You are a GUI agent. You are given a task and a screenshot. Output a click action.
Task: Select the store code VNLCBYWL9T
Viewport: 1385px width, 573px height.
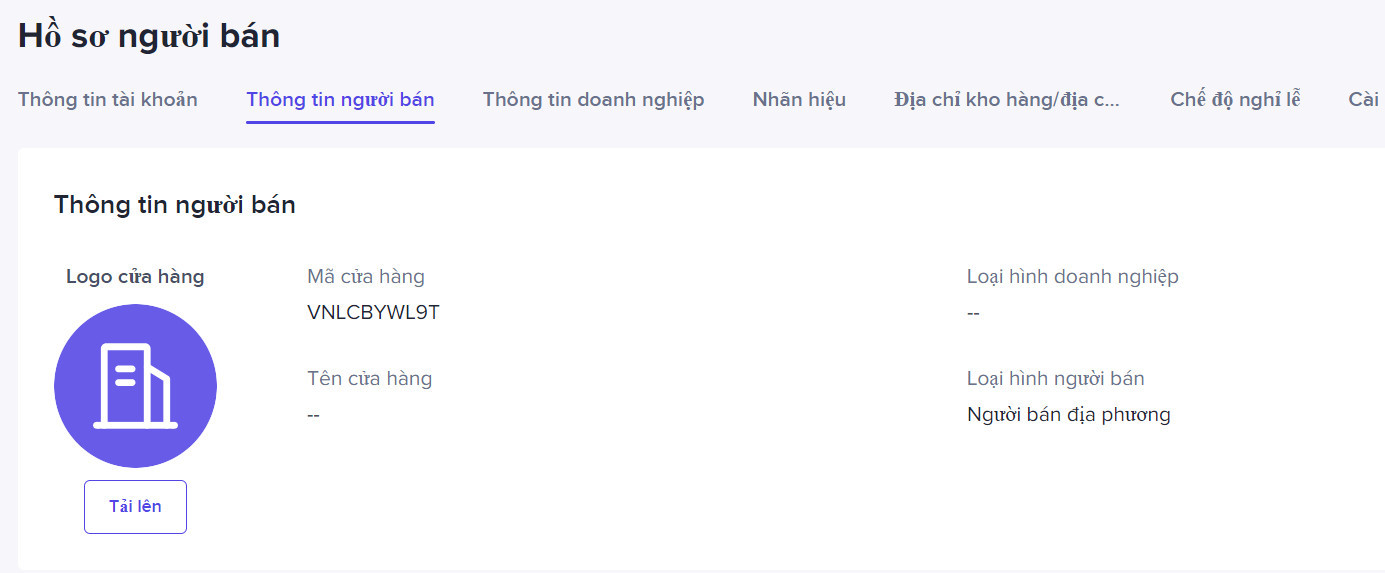[x=374, y=312]
